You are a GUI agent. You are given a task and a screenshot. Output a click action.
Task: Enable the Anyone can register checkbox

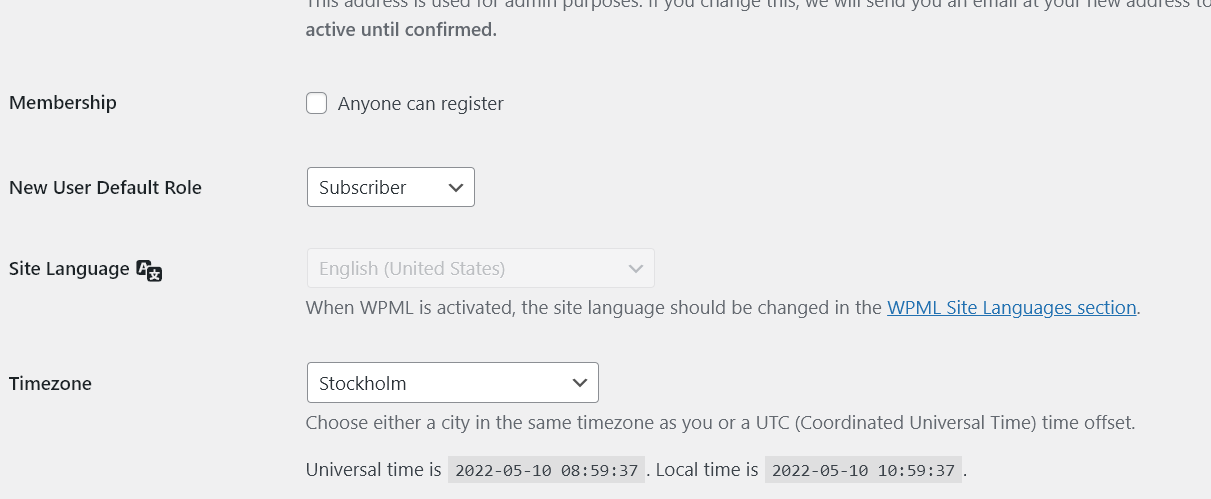click(x=317, y=103)
